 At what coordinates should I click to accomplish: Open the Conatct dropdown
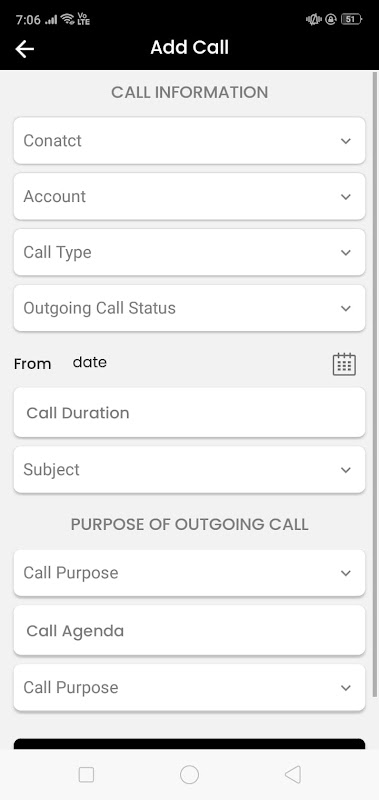[x=189, y=141]
